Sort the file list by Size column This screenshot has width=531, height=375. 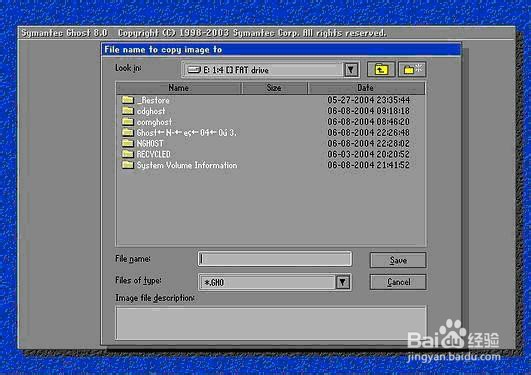(x=274, y=88)
